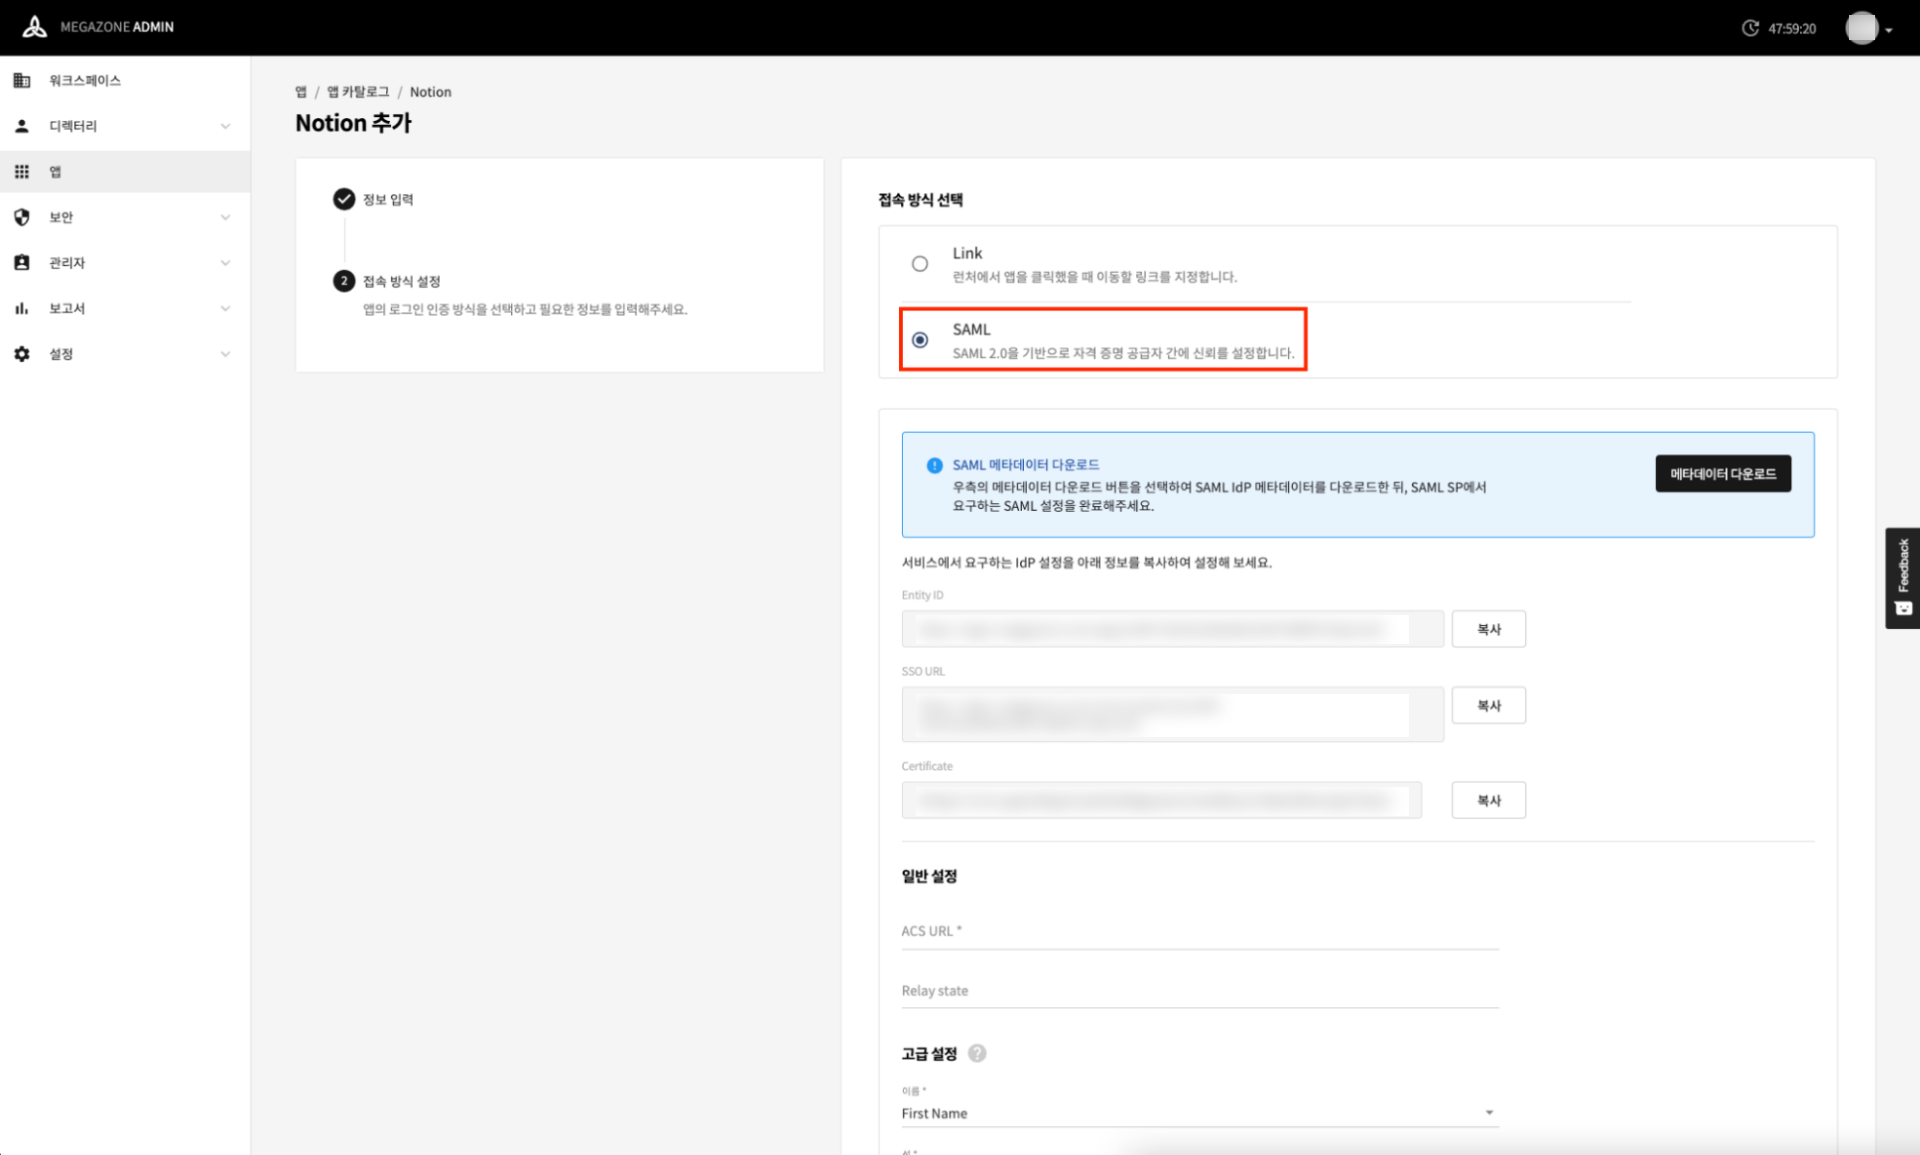Click the 고급 설정 help question icon
1920x1155 pixels.
pyautogui.click(x=977, y=1053)
